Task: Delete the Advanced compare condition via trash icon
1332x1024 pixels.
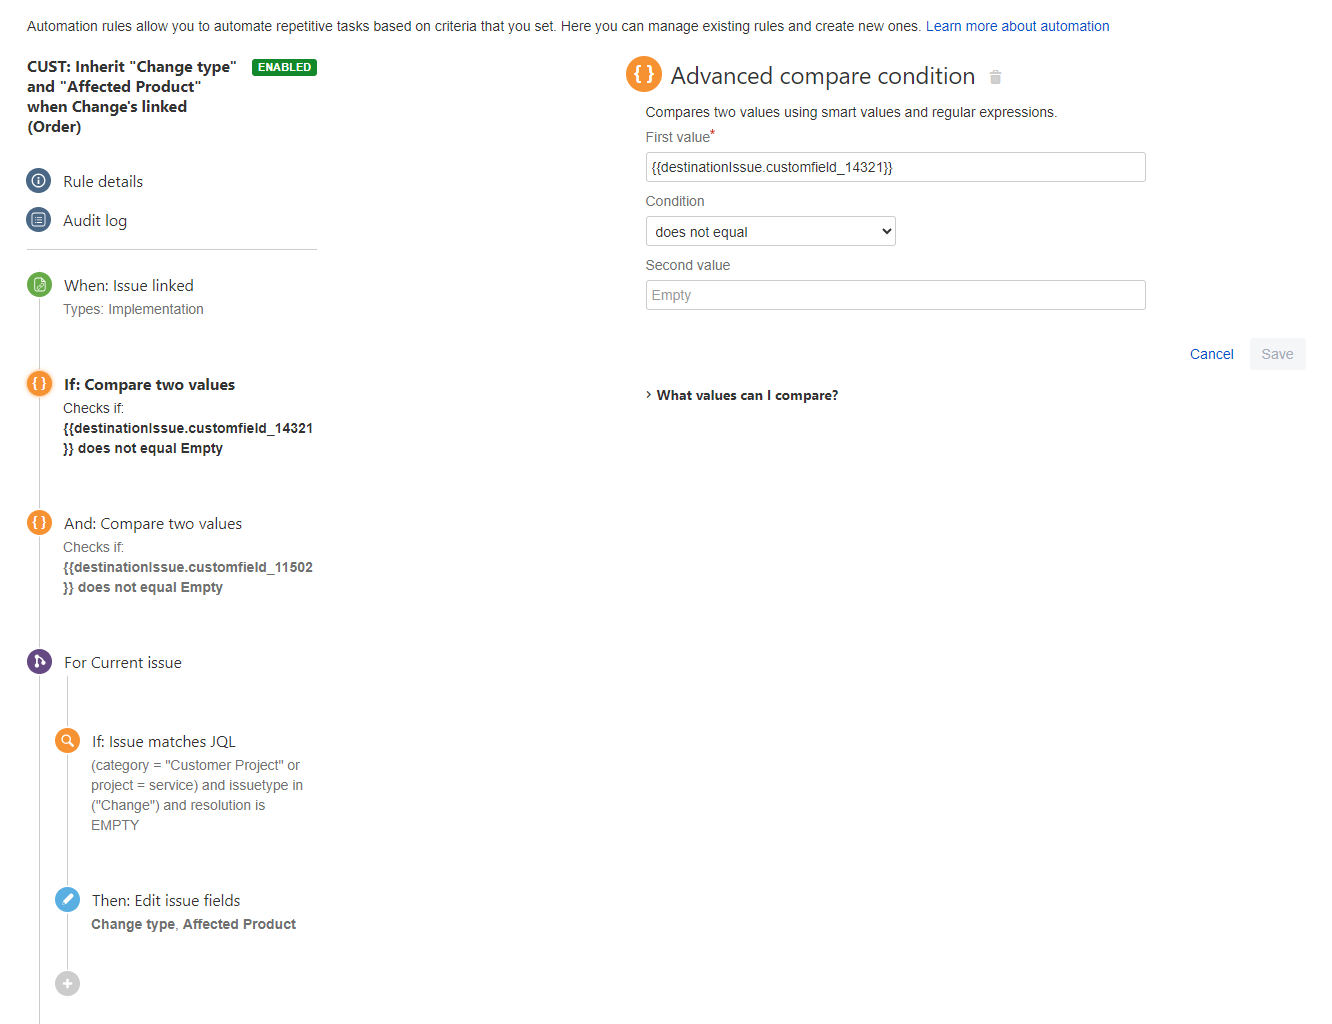Action: coord(995,76)
